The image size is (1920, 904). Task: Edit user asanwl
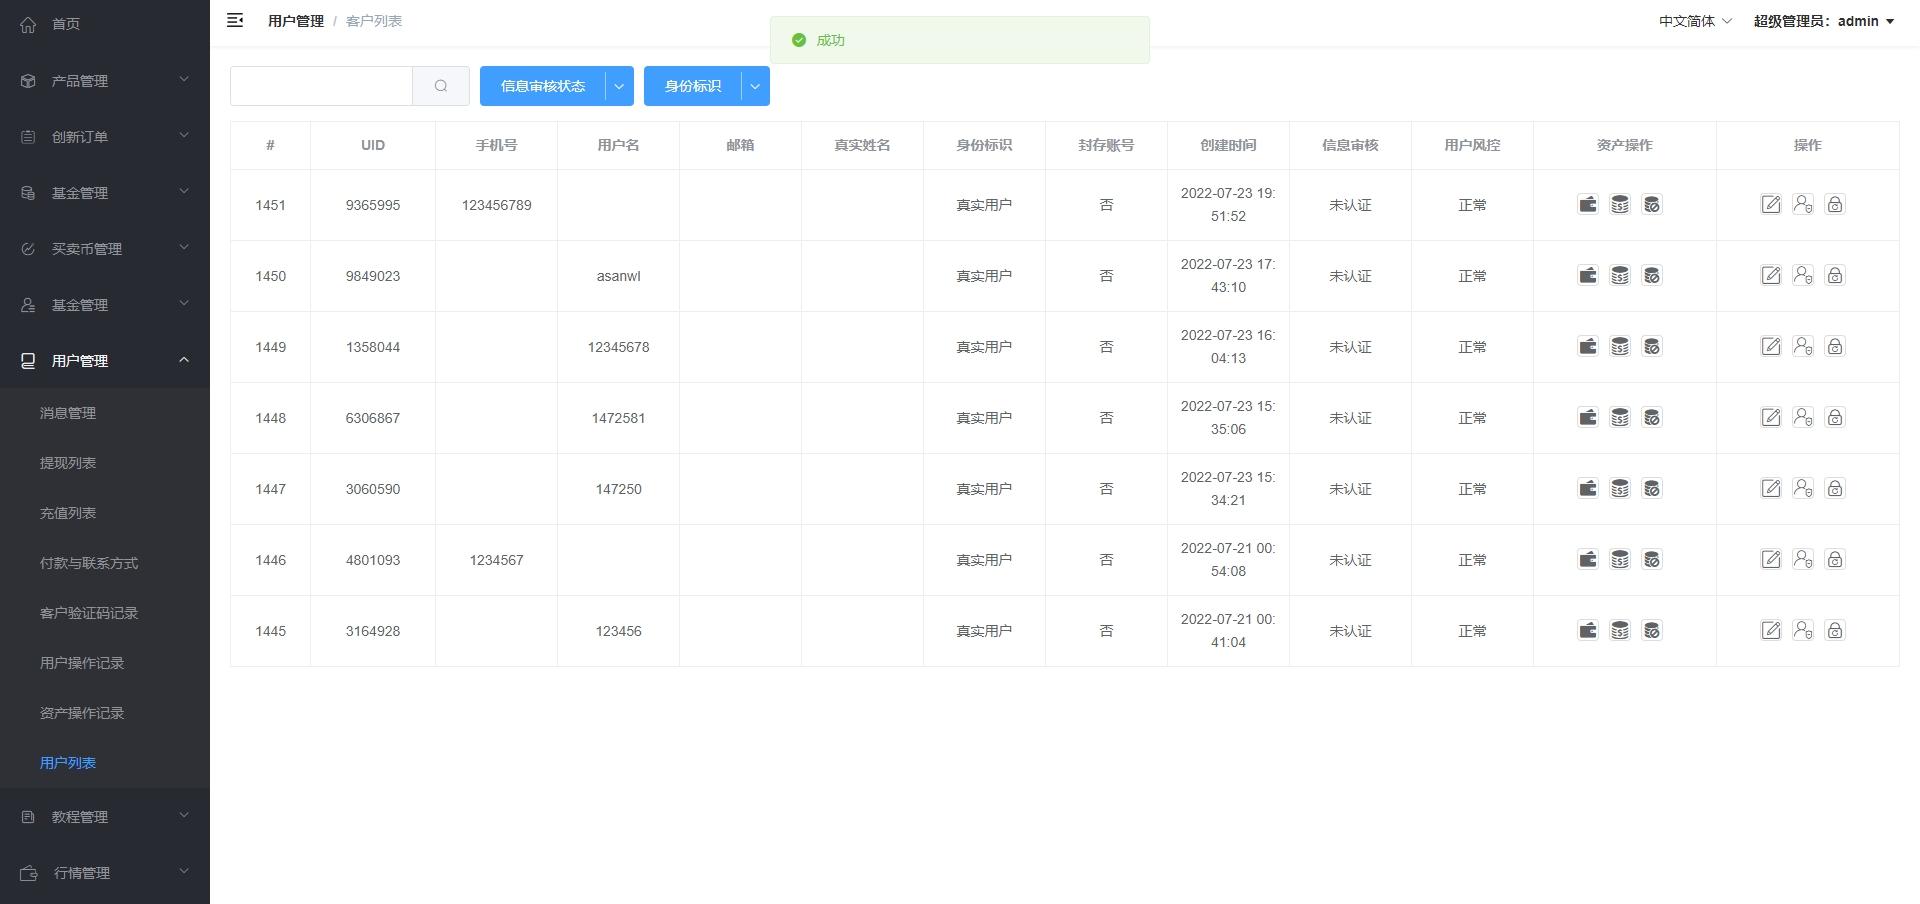(x=1771, y=275)
